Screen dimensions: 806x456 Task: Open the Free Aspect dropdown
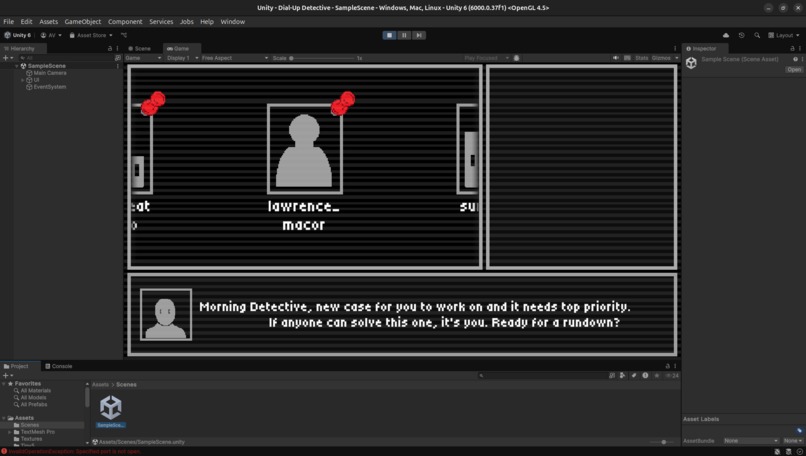235,58
